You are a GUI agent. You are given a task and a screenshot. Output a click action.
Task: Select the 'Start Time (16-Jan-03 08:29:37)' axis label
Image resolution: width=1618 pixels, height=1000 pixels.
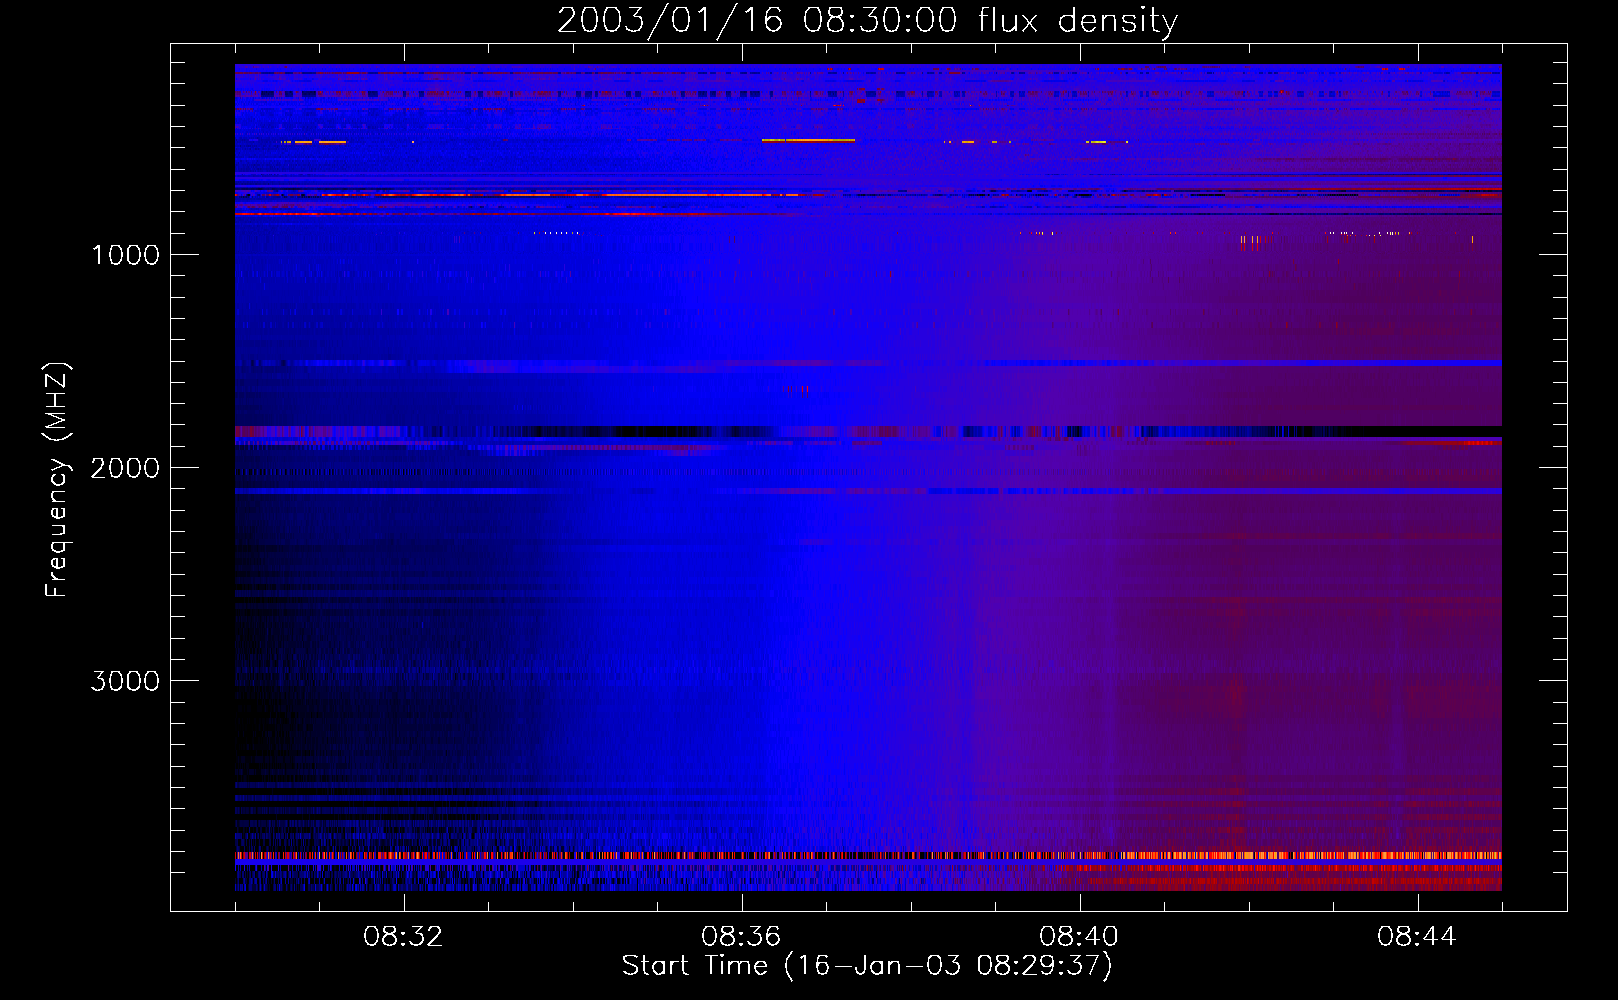tap(867, 966)
